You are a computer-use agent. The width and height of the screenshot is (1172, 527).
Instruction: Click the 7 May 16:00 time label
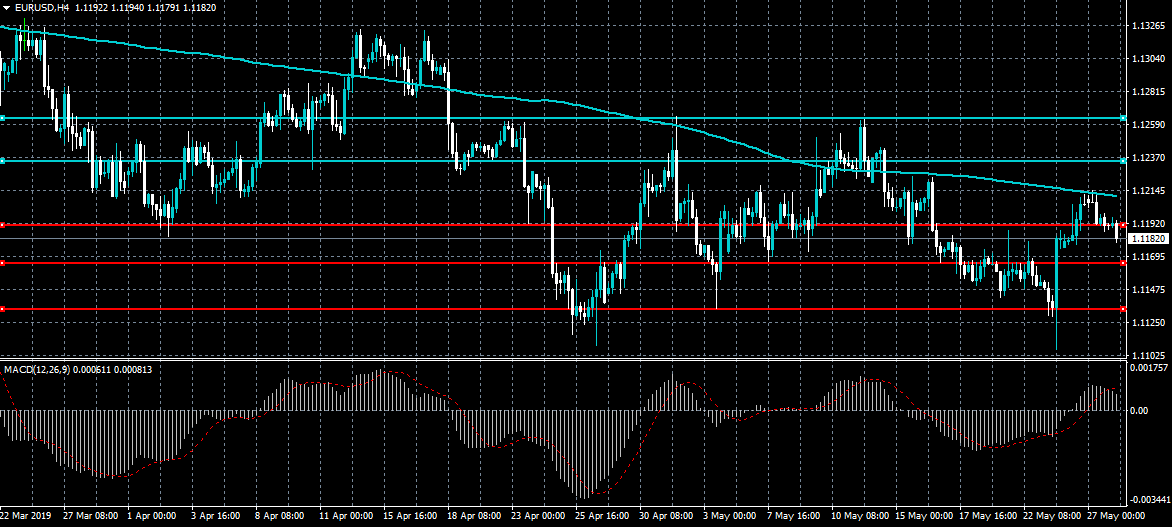[792, 516]
